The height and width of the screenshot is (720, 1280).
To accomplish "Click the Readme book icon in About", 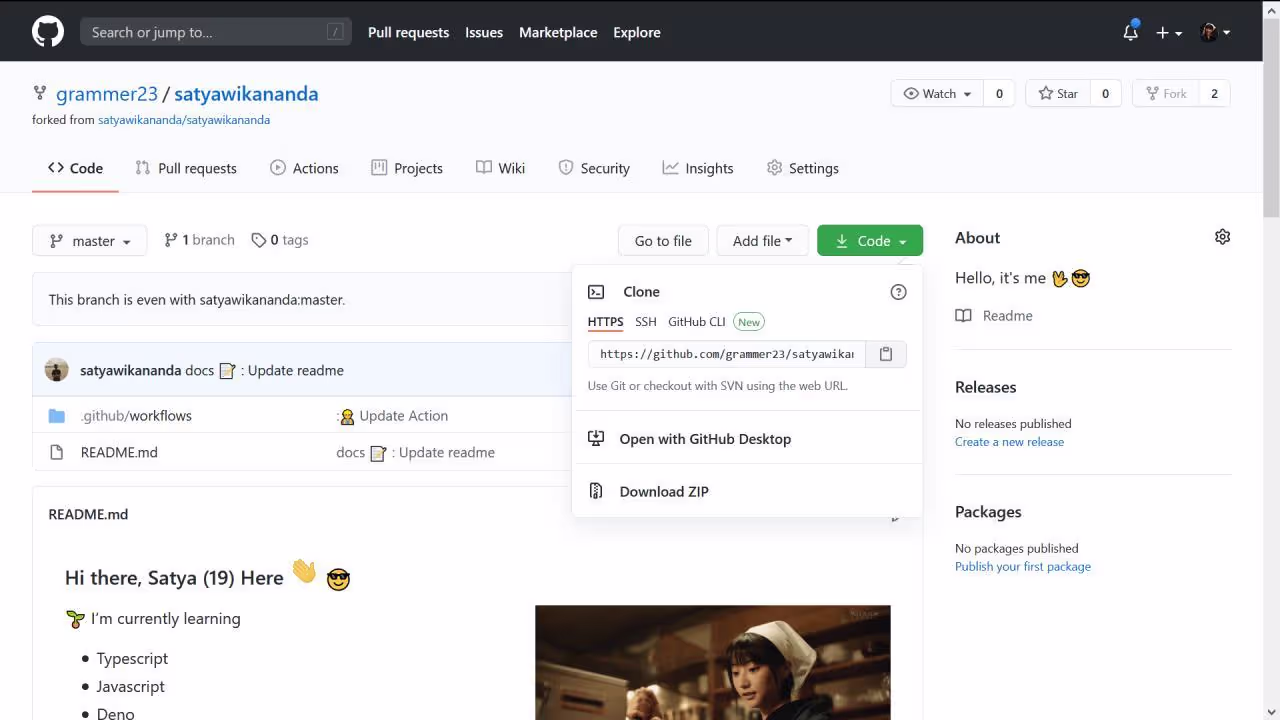I will (963, 316).
